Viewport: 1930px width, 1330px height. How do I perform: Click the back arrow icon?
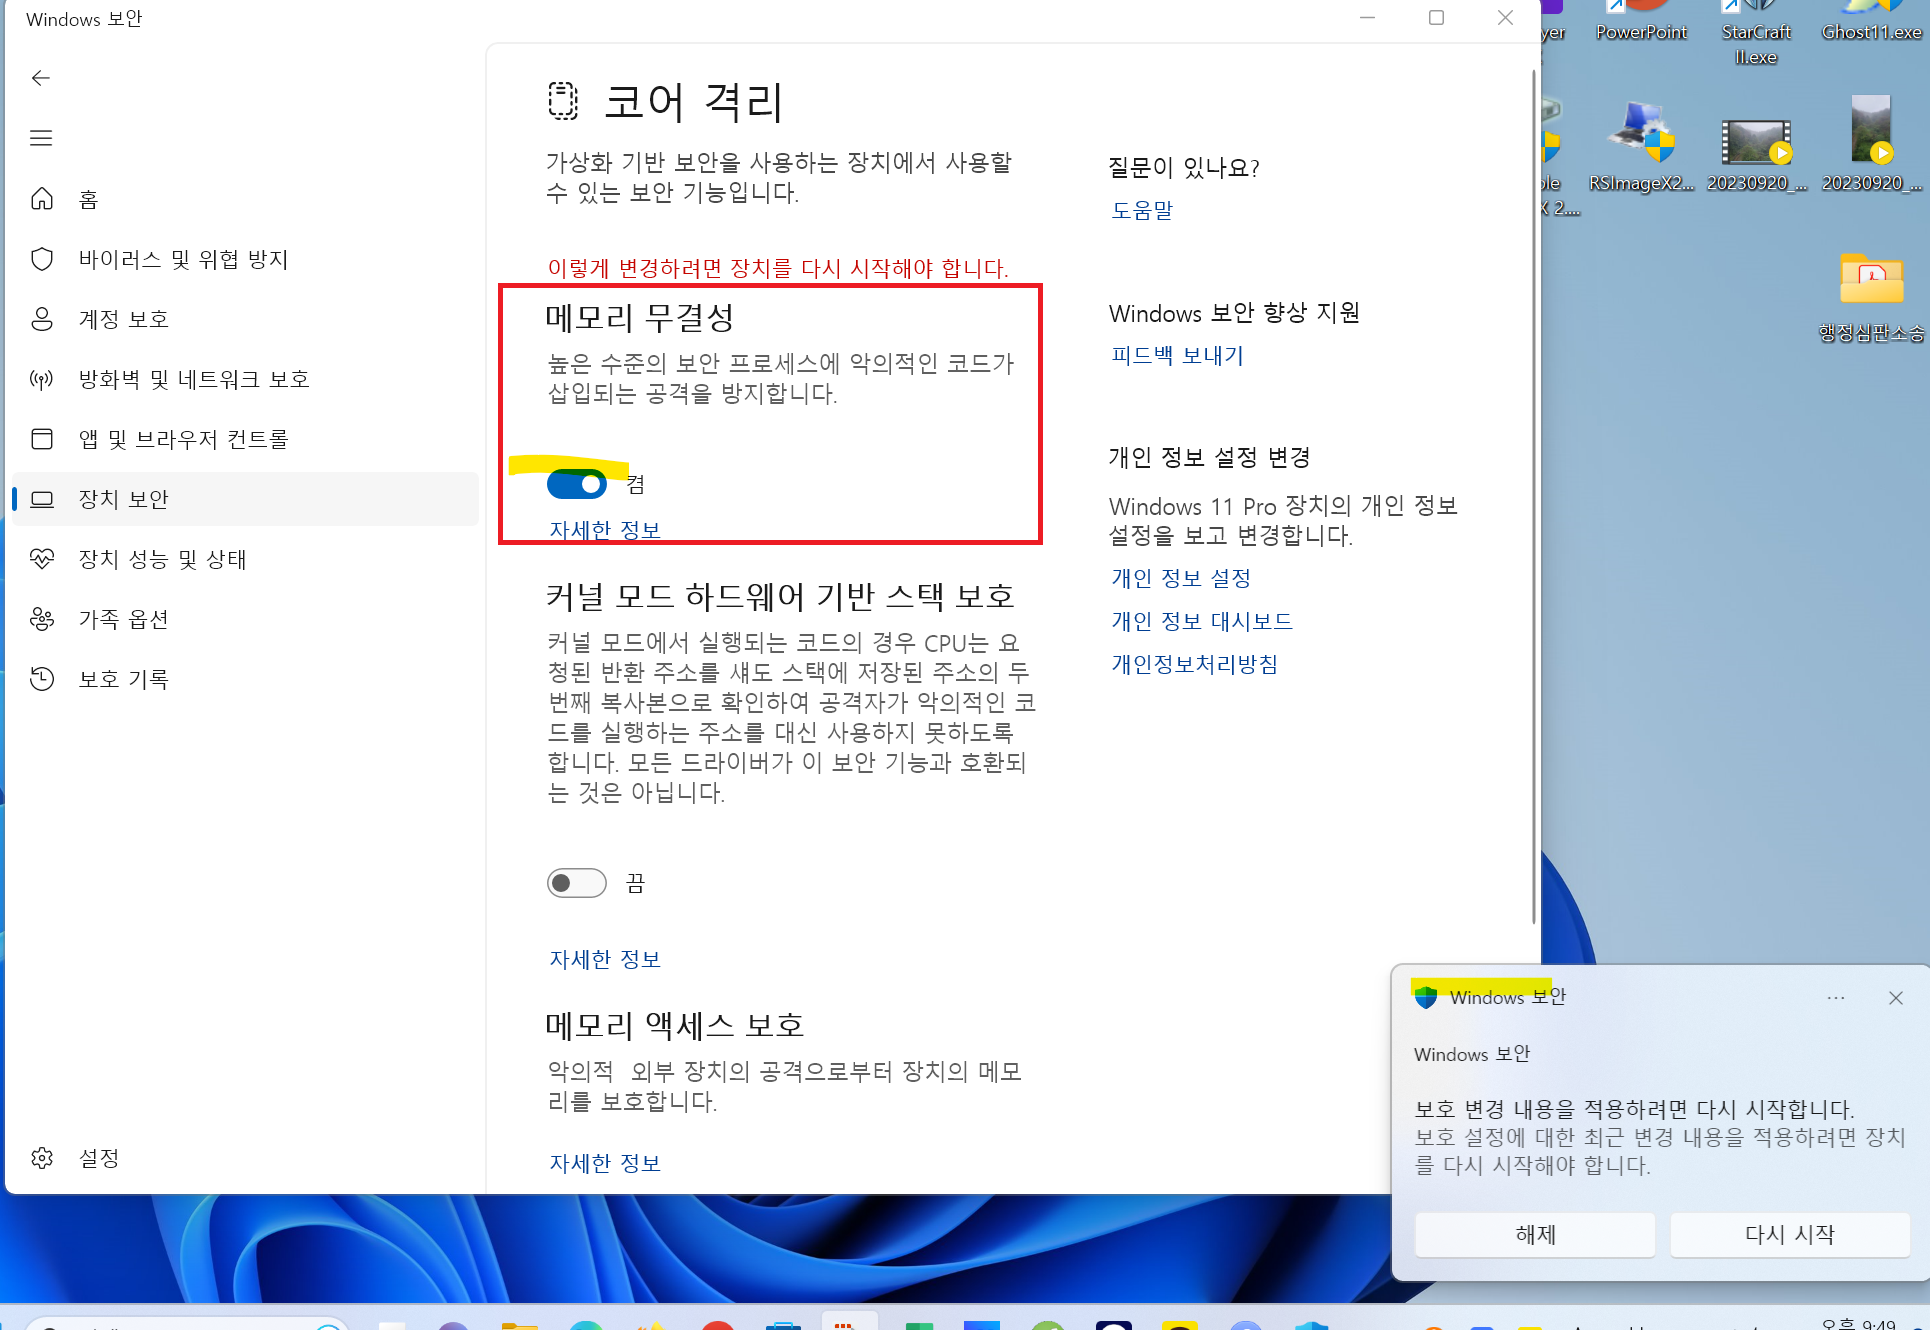pos(41,78)
